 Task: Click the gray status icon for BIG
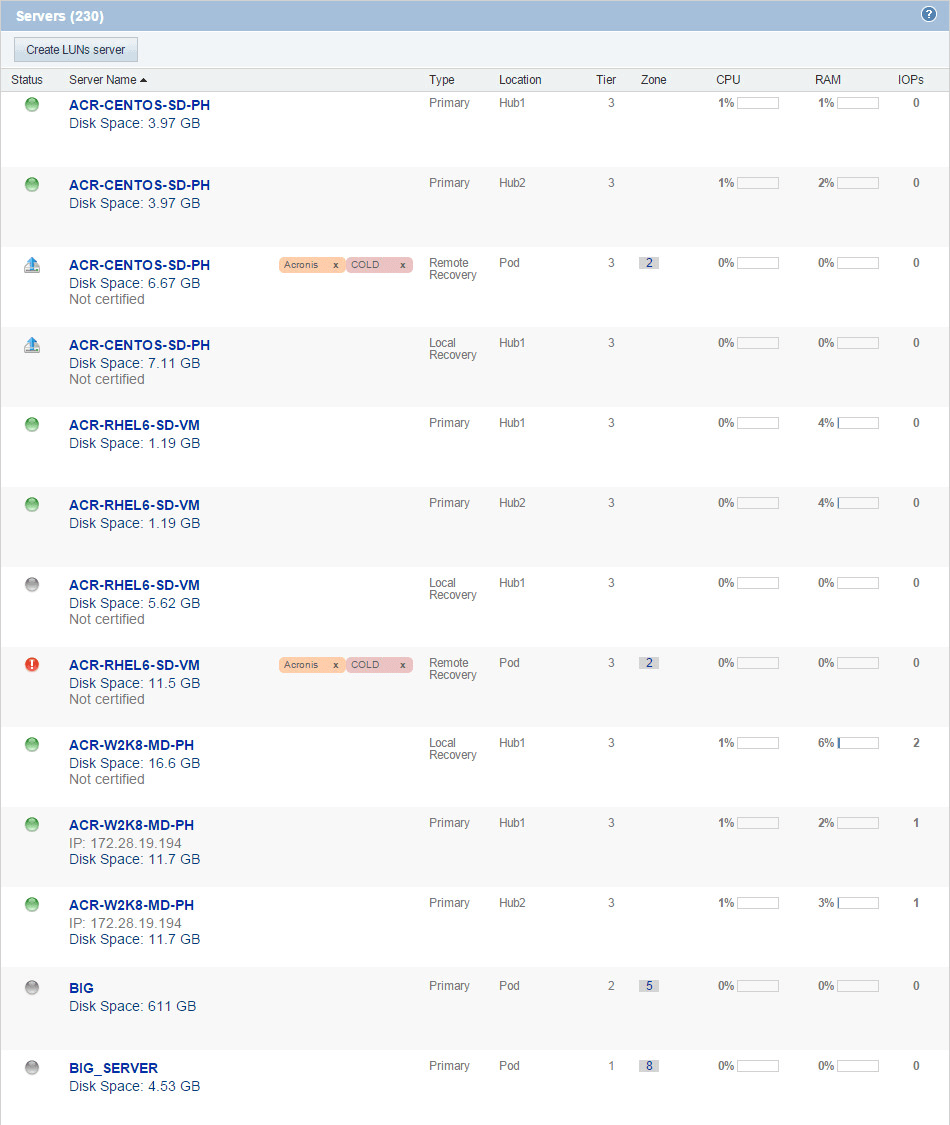(x=32, y=987)
